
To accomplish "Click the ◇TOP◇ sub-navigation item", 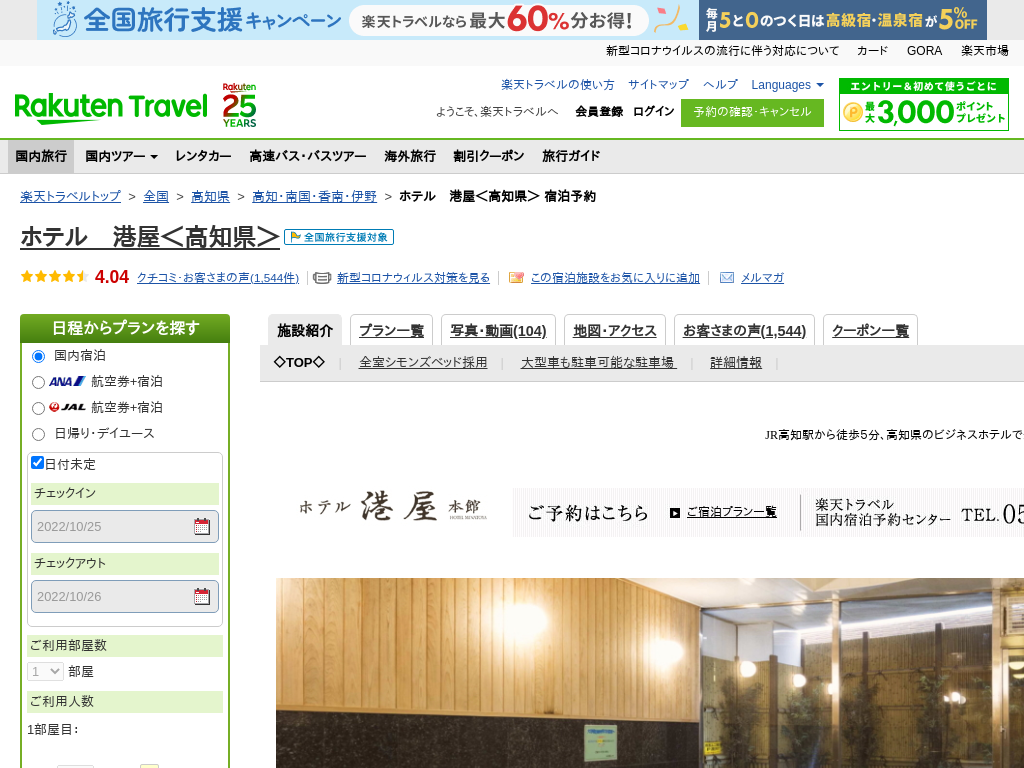I will [x=299, y=362].
